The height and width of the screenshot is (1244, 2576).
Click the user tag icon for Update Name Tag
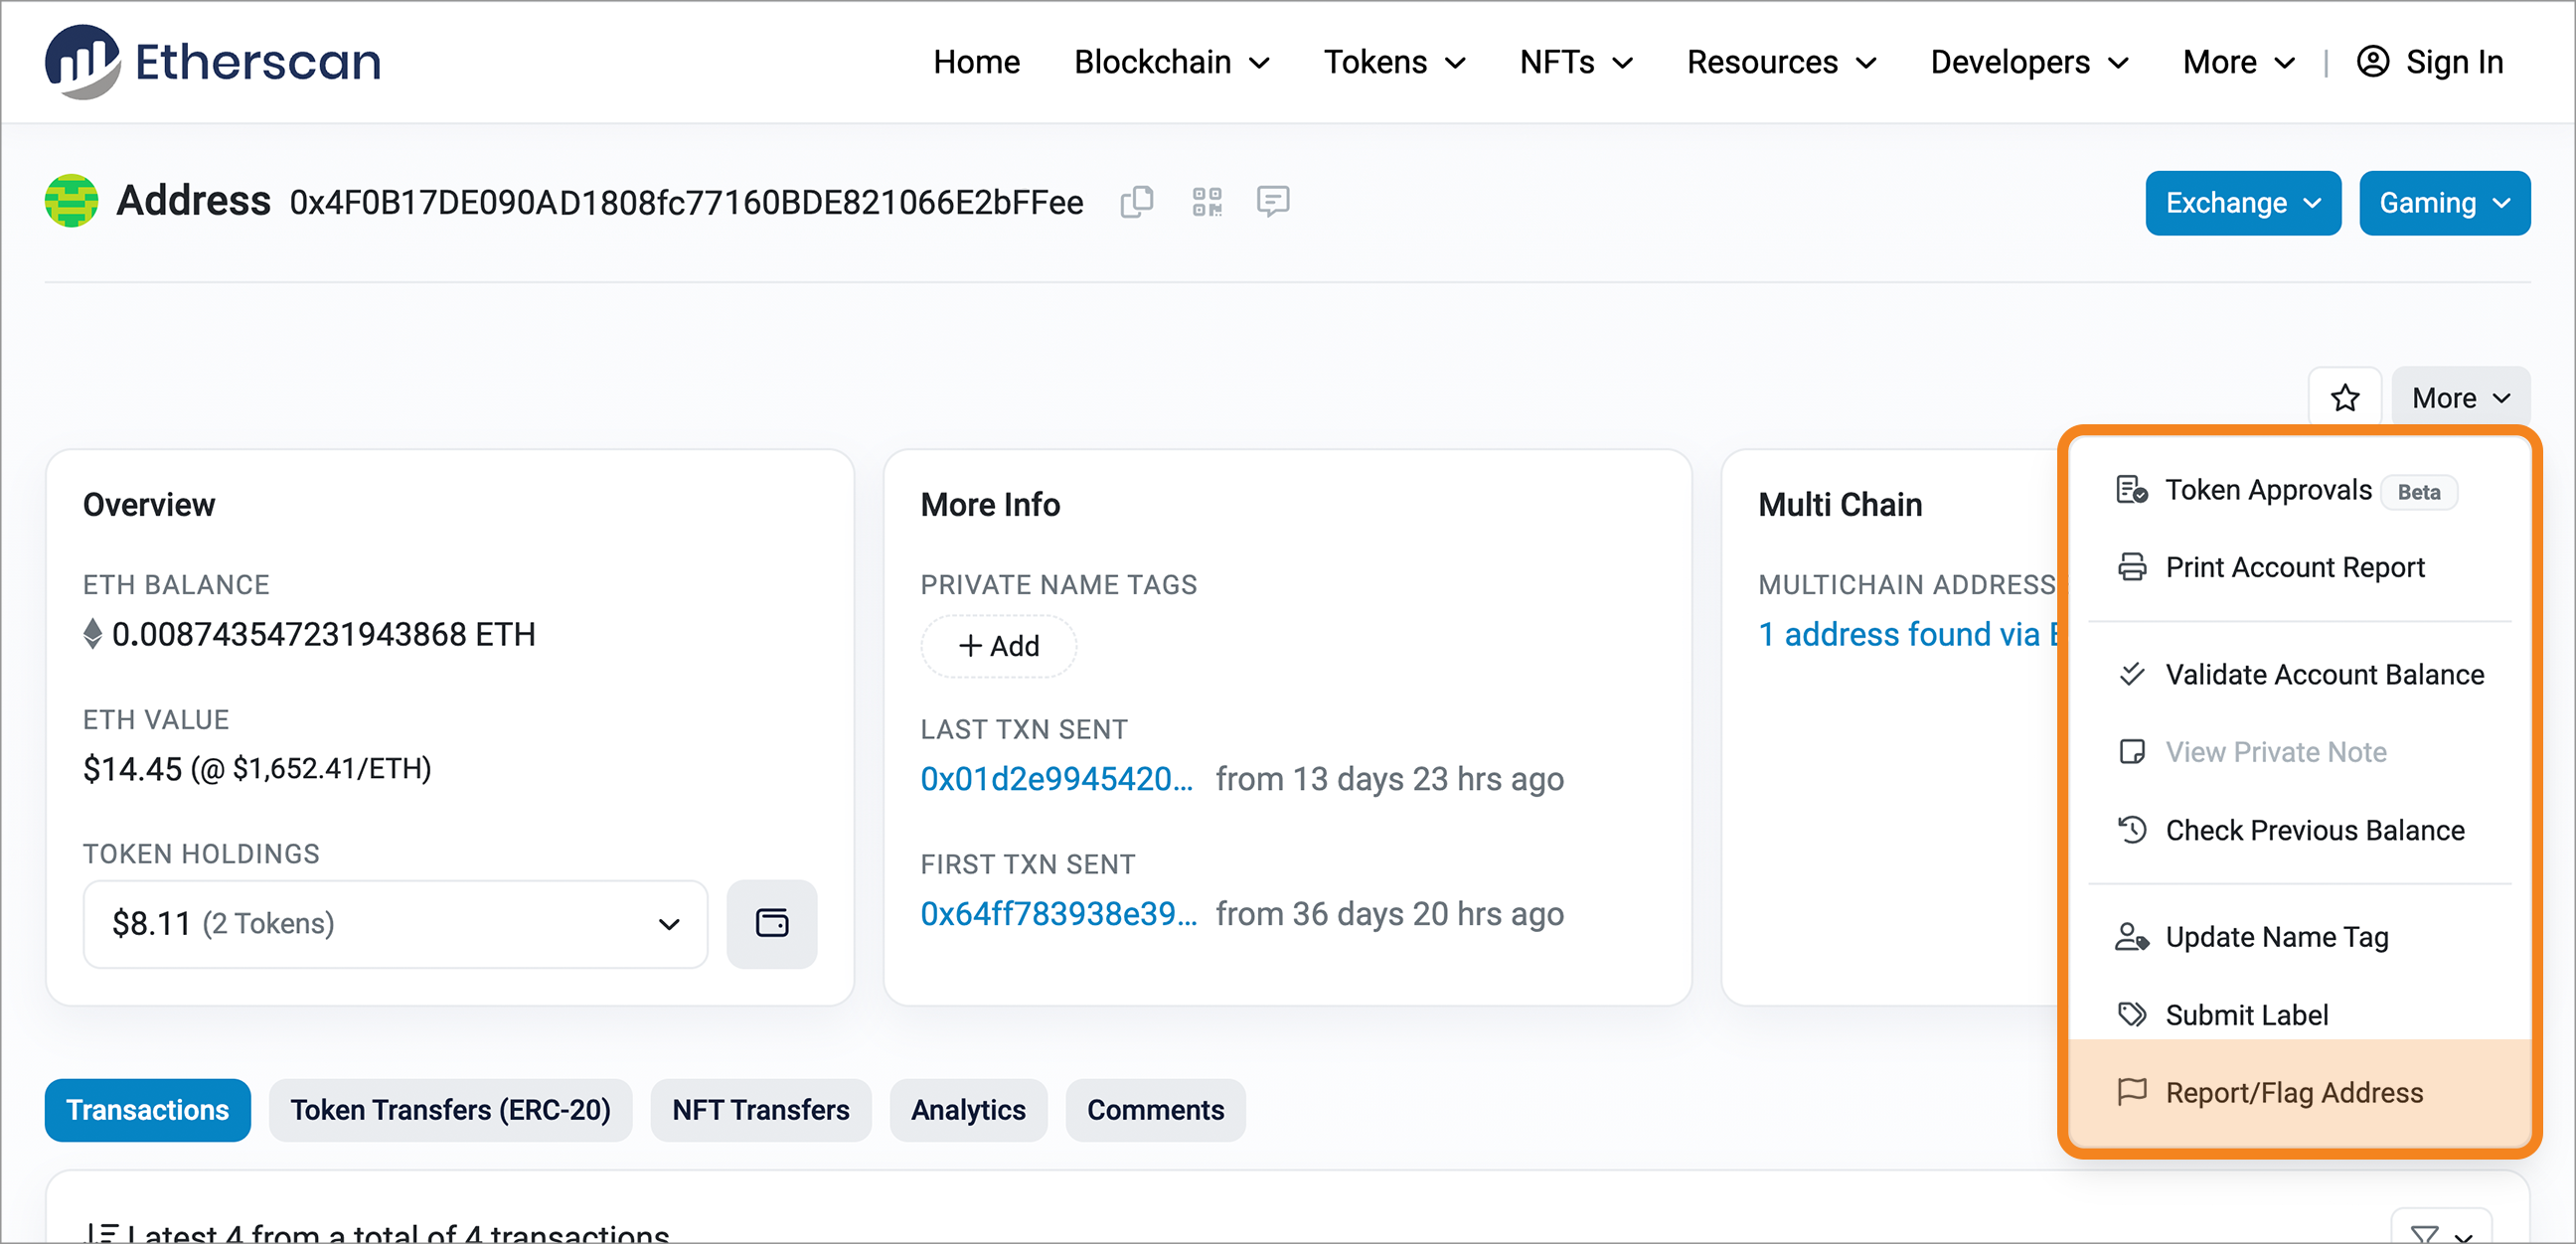2131,937
